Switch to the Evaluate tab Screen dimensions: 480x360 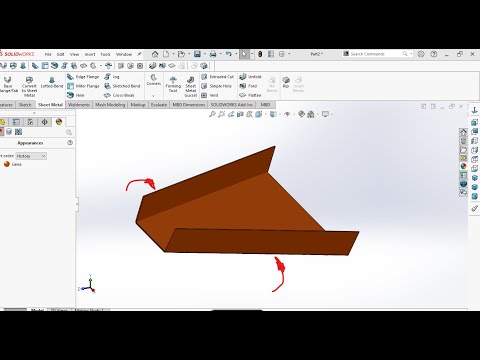(x=159, y=105)
